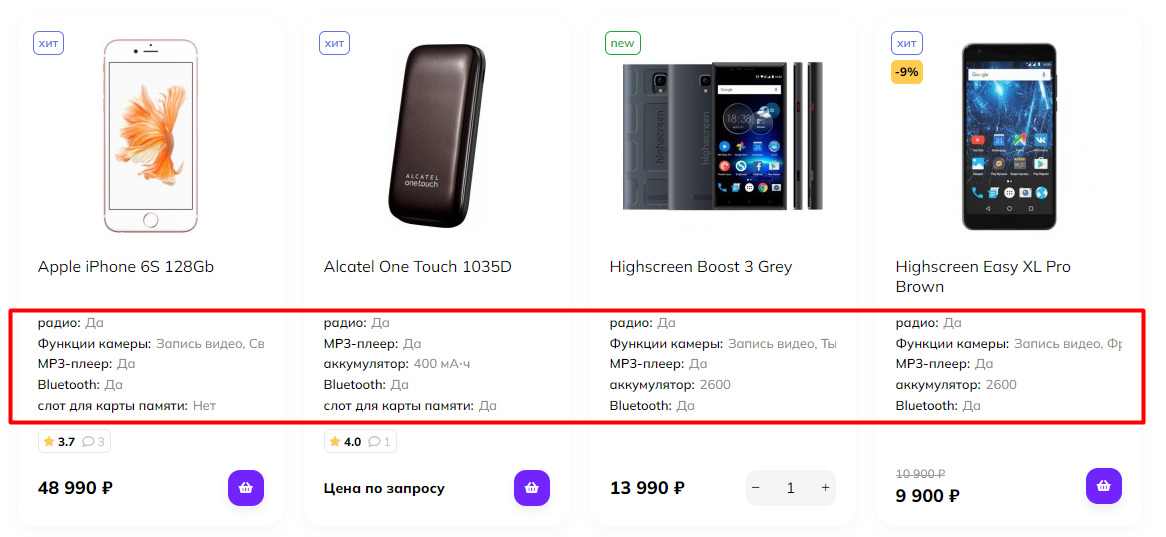Image resolution: width=1166 pixels, height=537 pixels.
Task: Click the quantity field showing 1
Action: (x=790, y=488)
